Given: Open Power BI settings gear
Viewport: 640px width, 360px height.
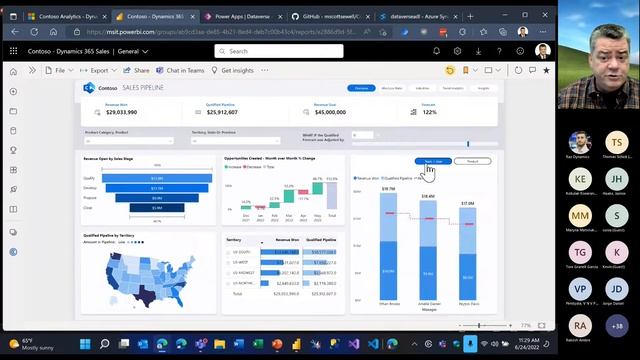Looking at the screenshot, I should point(457,51).
